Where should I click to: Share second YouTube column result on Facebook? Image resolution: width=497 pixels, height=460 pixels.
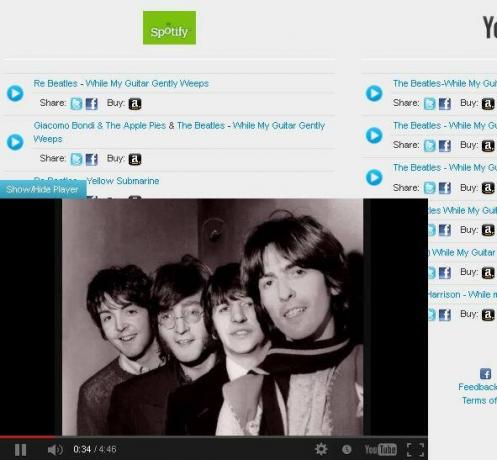[x=445, y=146]
